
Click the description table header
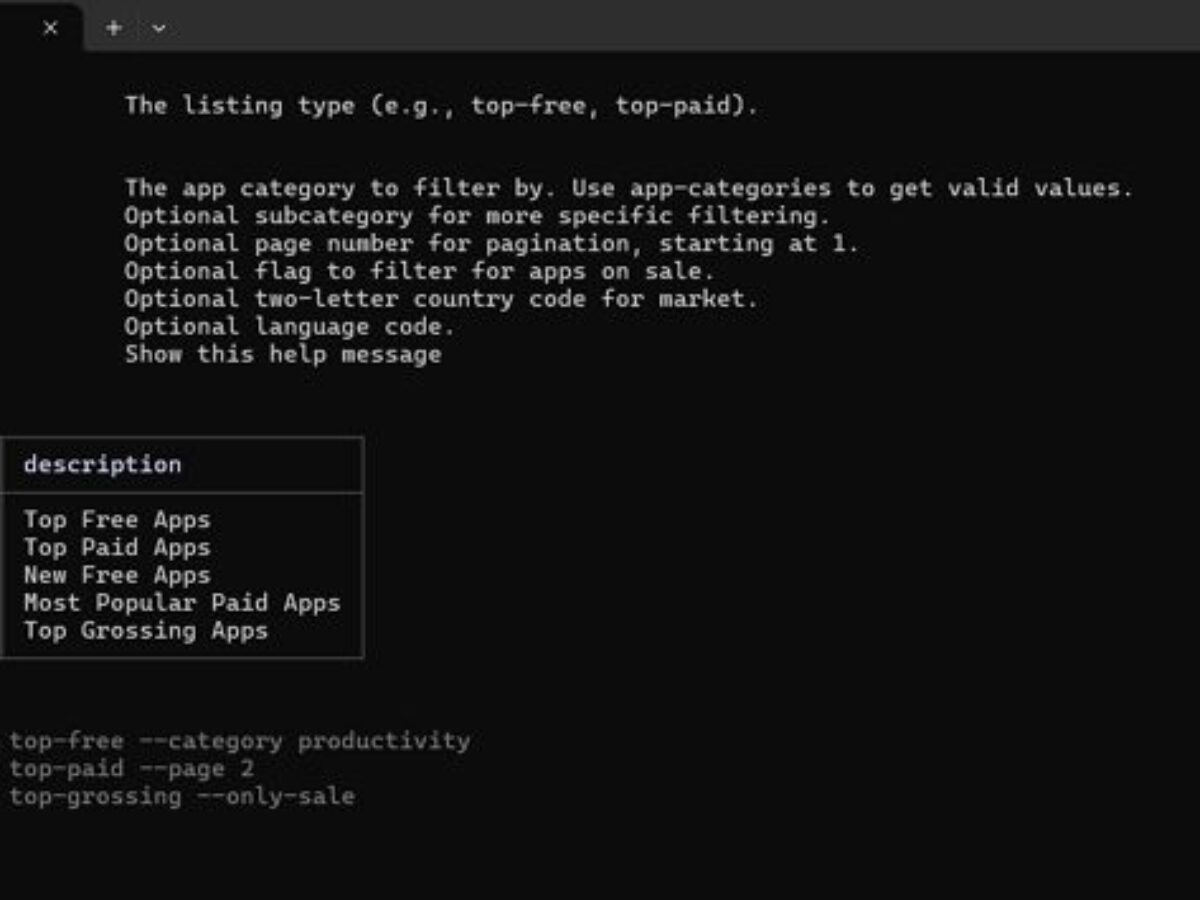103,464
